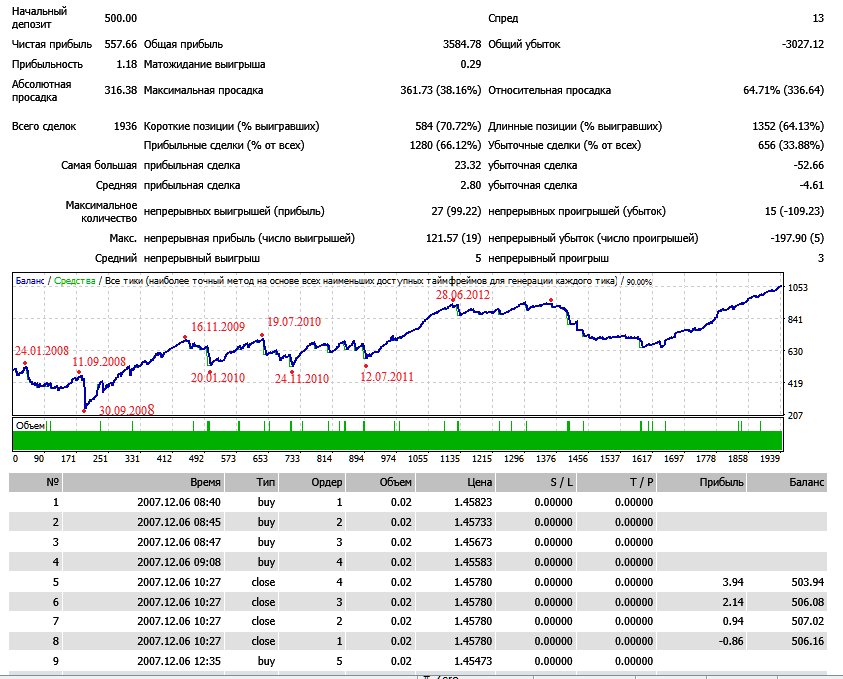This screenshot has height=679, width=843.
Task: Click the blue Баланс legend label
Action: [x=30, y=281]
